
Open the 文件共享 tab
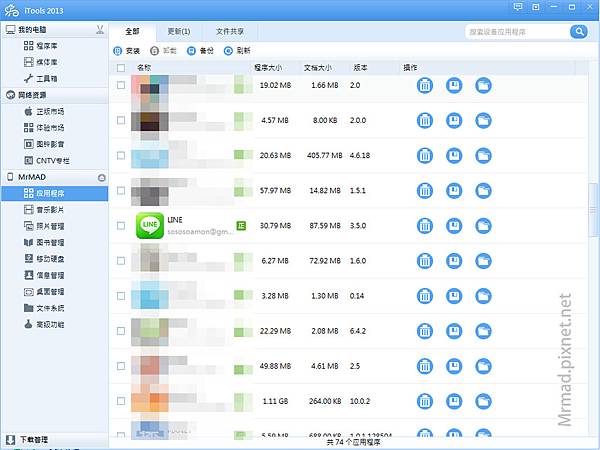(230, 31)
